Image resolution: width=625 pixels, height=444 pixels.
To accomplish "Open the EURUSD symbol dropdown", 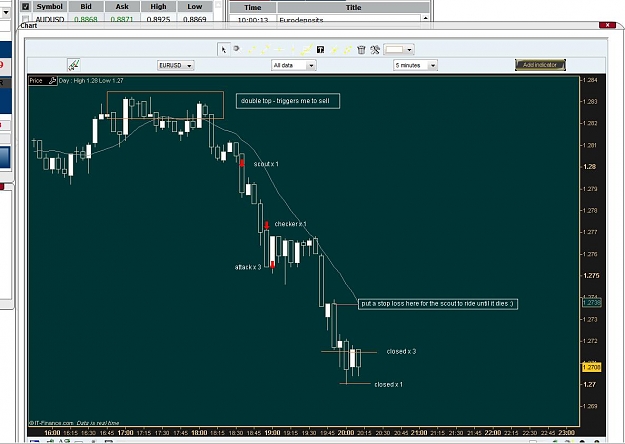I will tap(176, 65).
